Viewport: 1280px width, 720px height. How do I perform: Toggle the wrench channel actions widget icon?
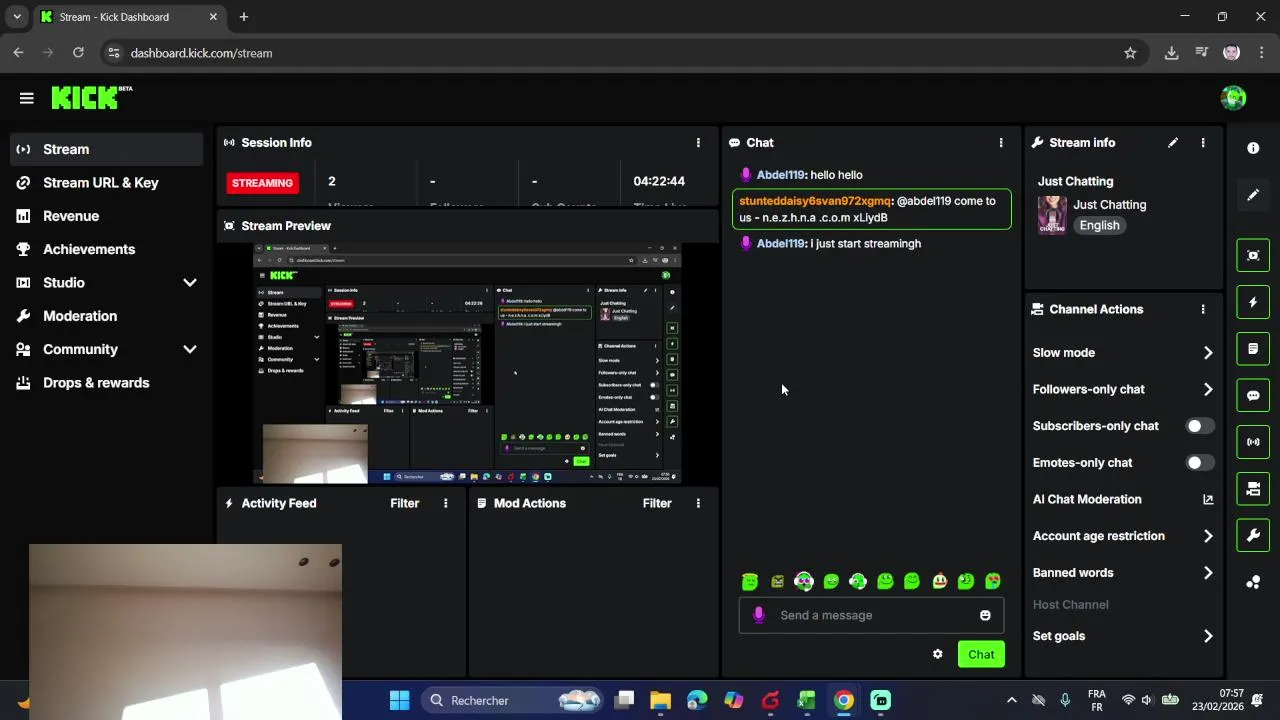1253,535
